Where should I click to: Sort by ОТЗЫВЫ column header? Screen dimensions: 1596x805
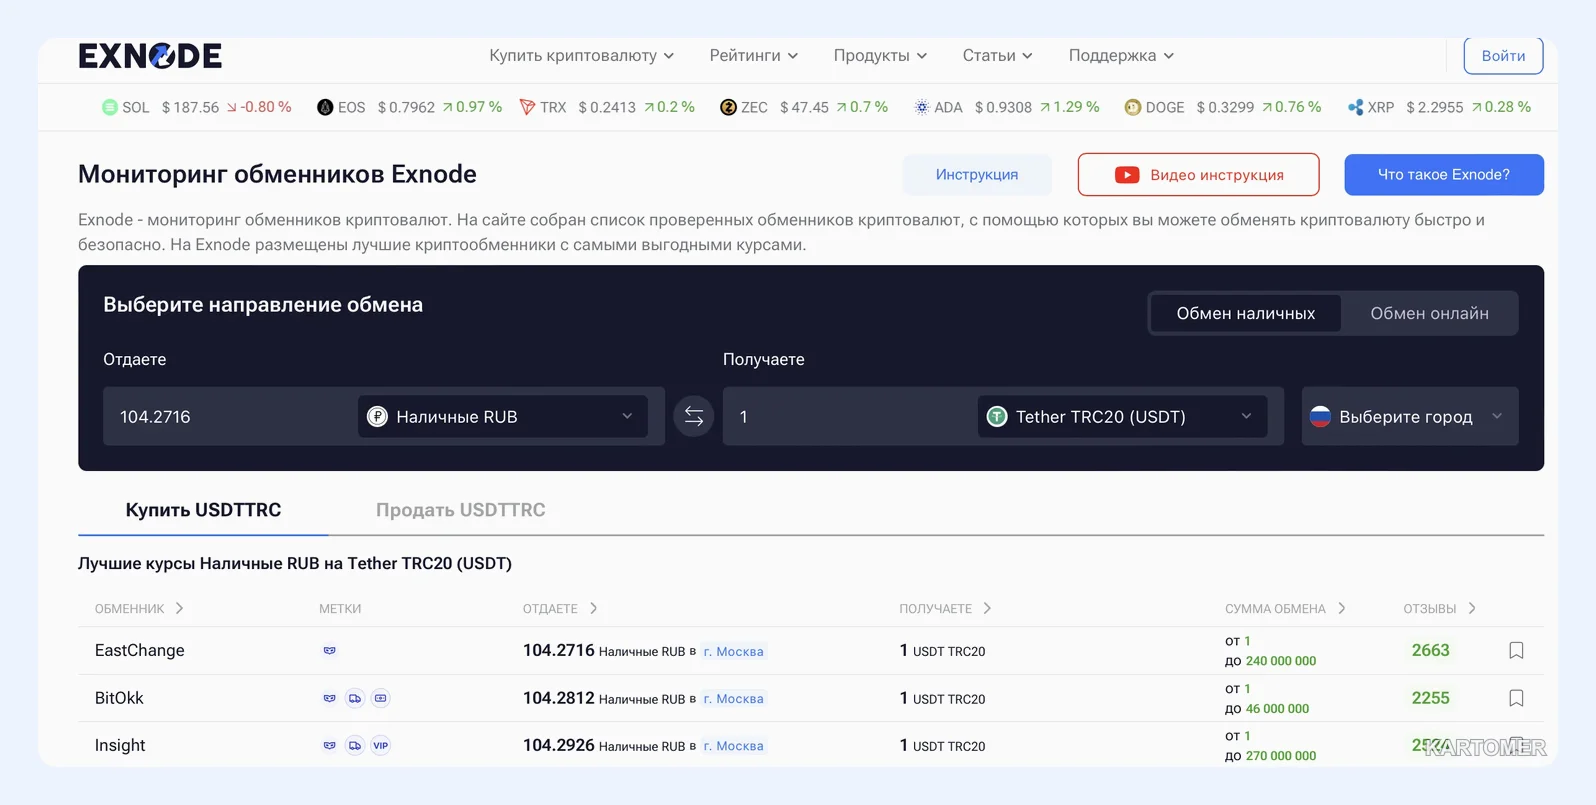pos(1439,609)
